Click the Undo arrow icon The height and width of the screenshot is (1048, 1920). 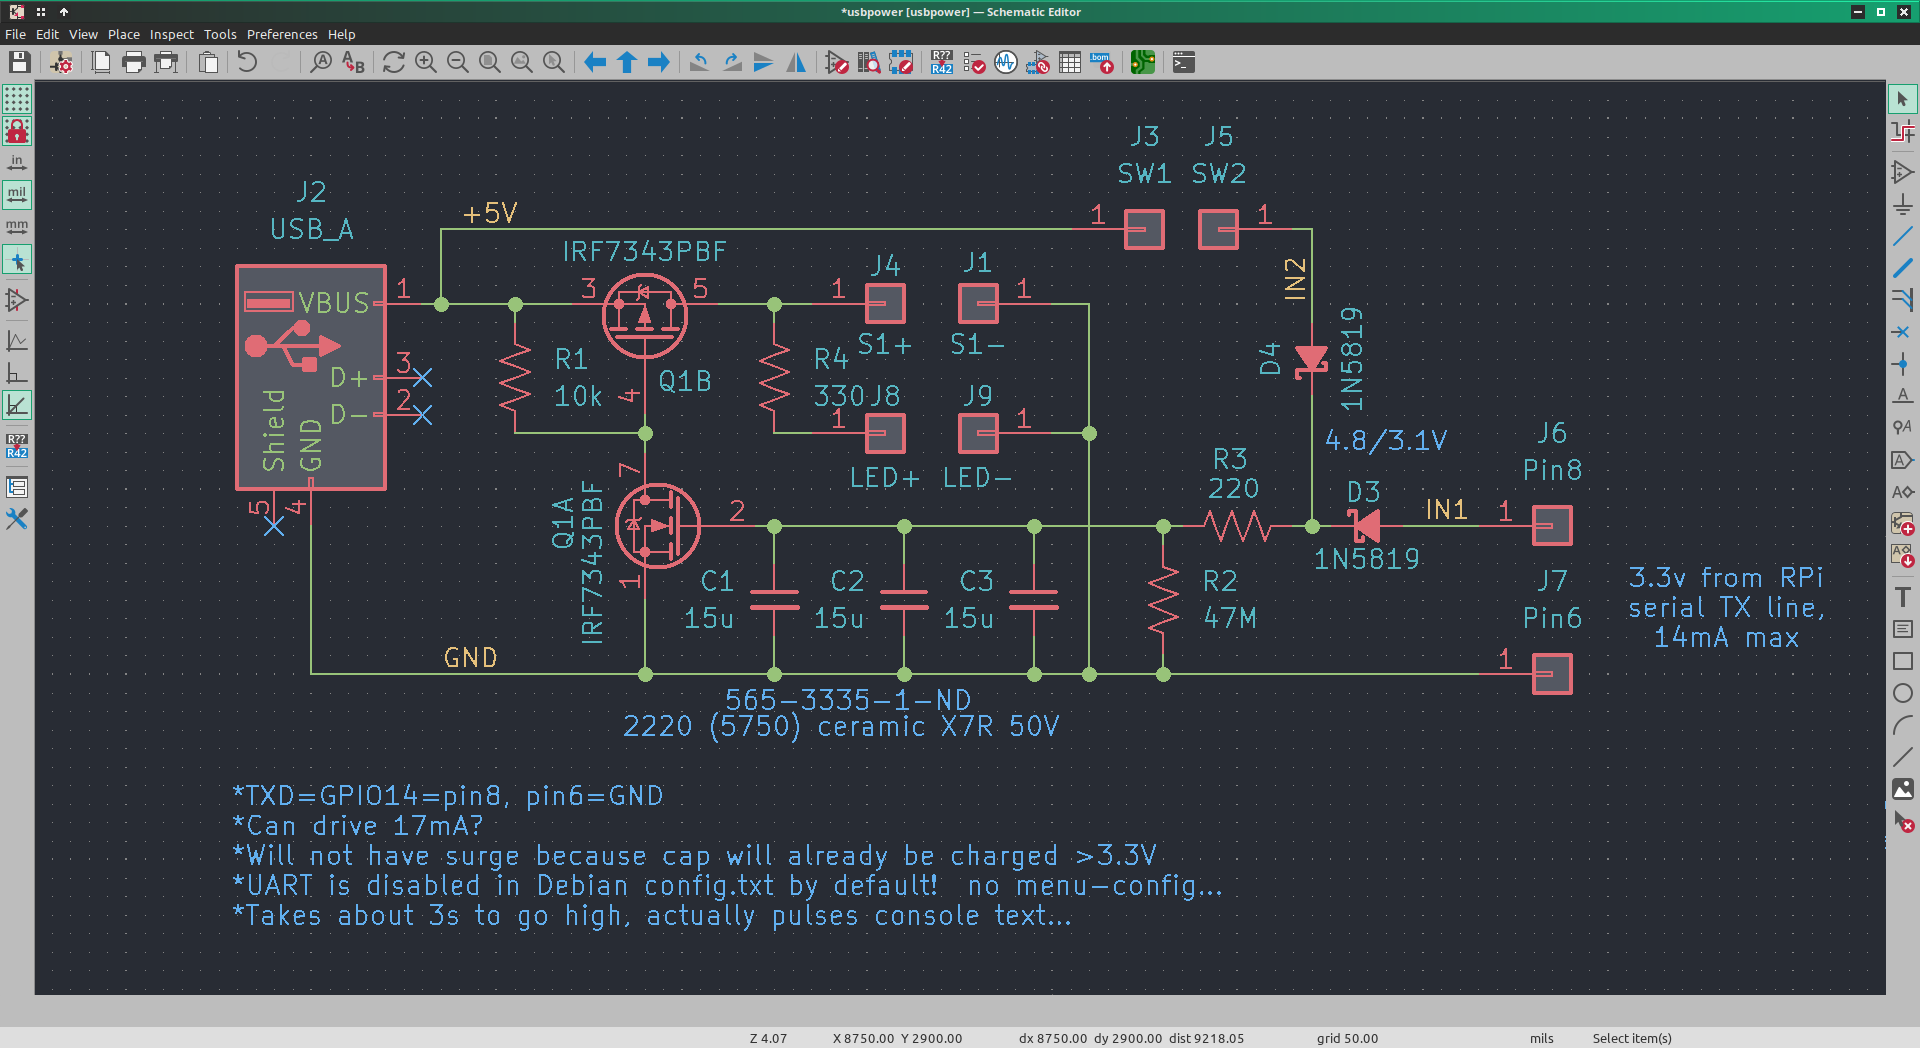247,62
